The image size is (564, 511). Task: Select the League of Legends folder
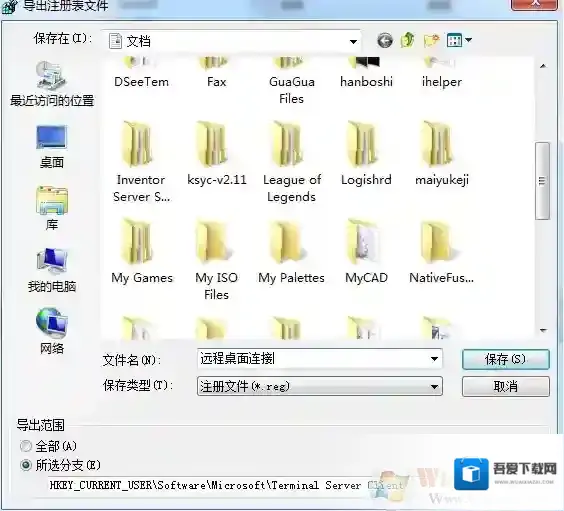[x=292, y=162]
